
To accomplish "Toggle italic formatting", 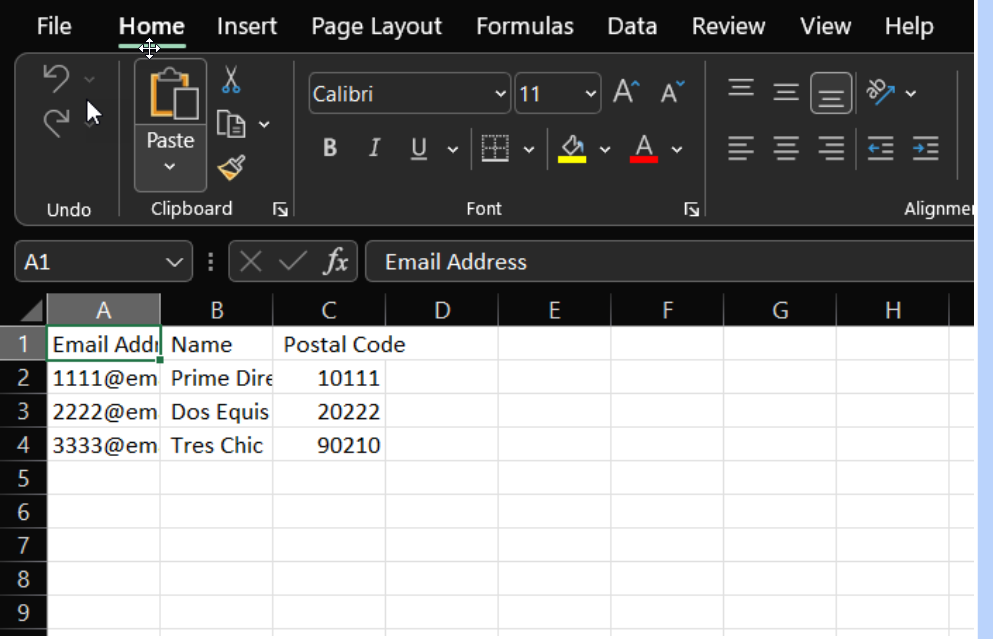I will tap(374, 147).
